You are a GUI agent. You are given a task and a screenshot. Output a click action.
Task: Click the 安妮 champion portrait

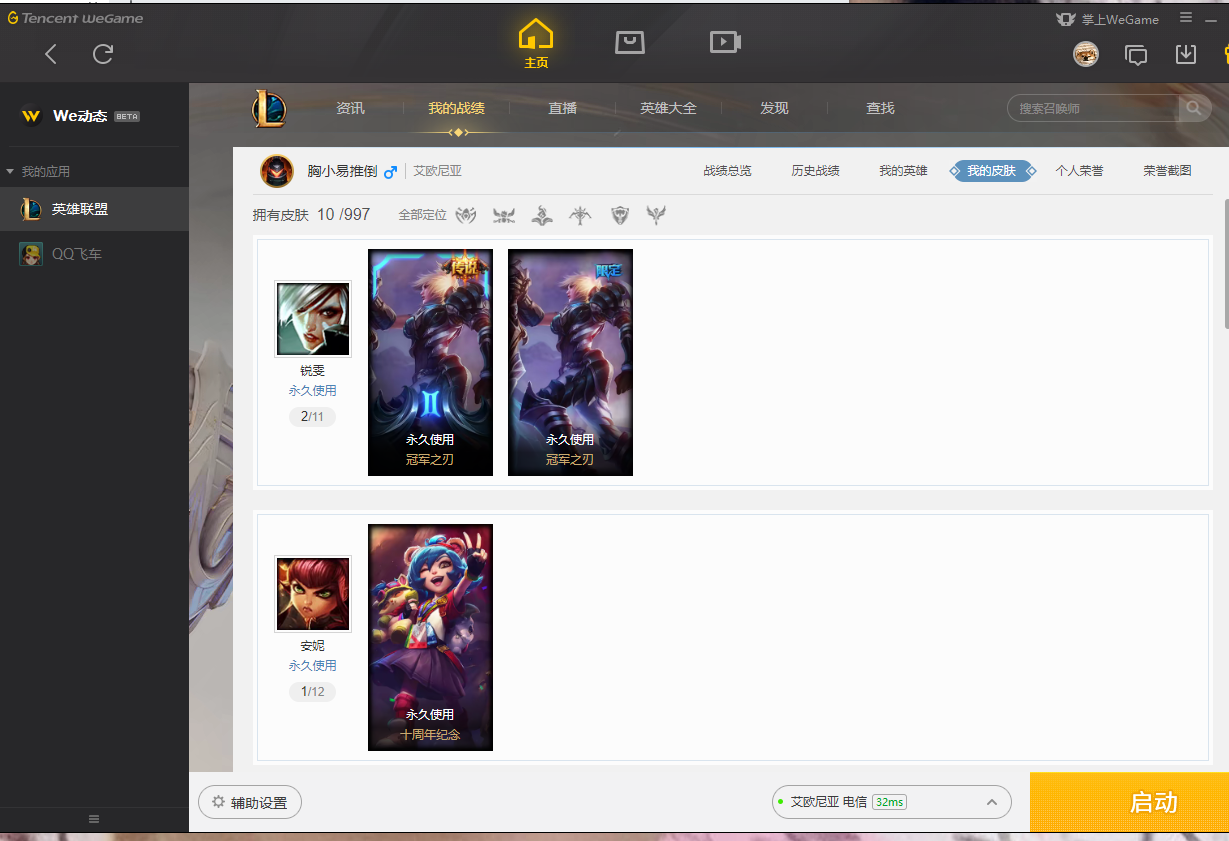tap(313, 594)
